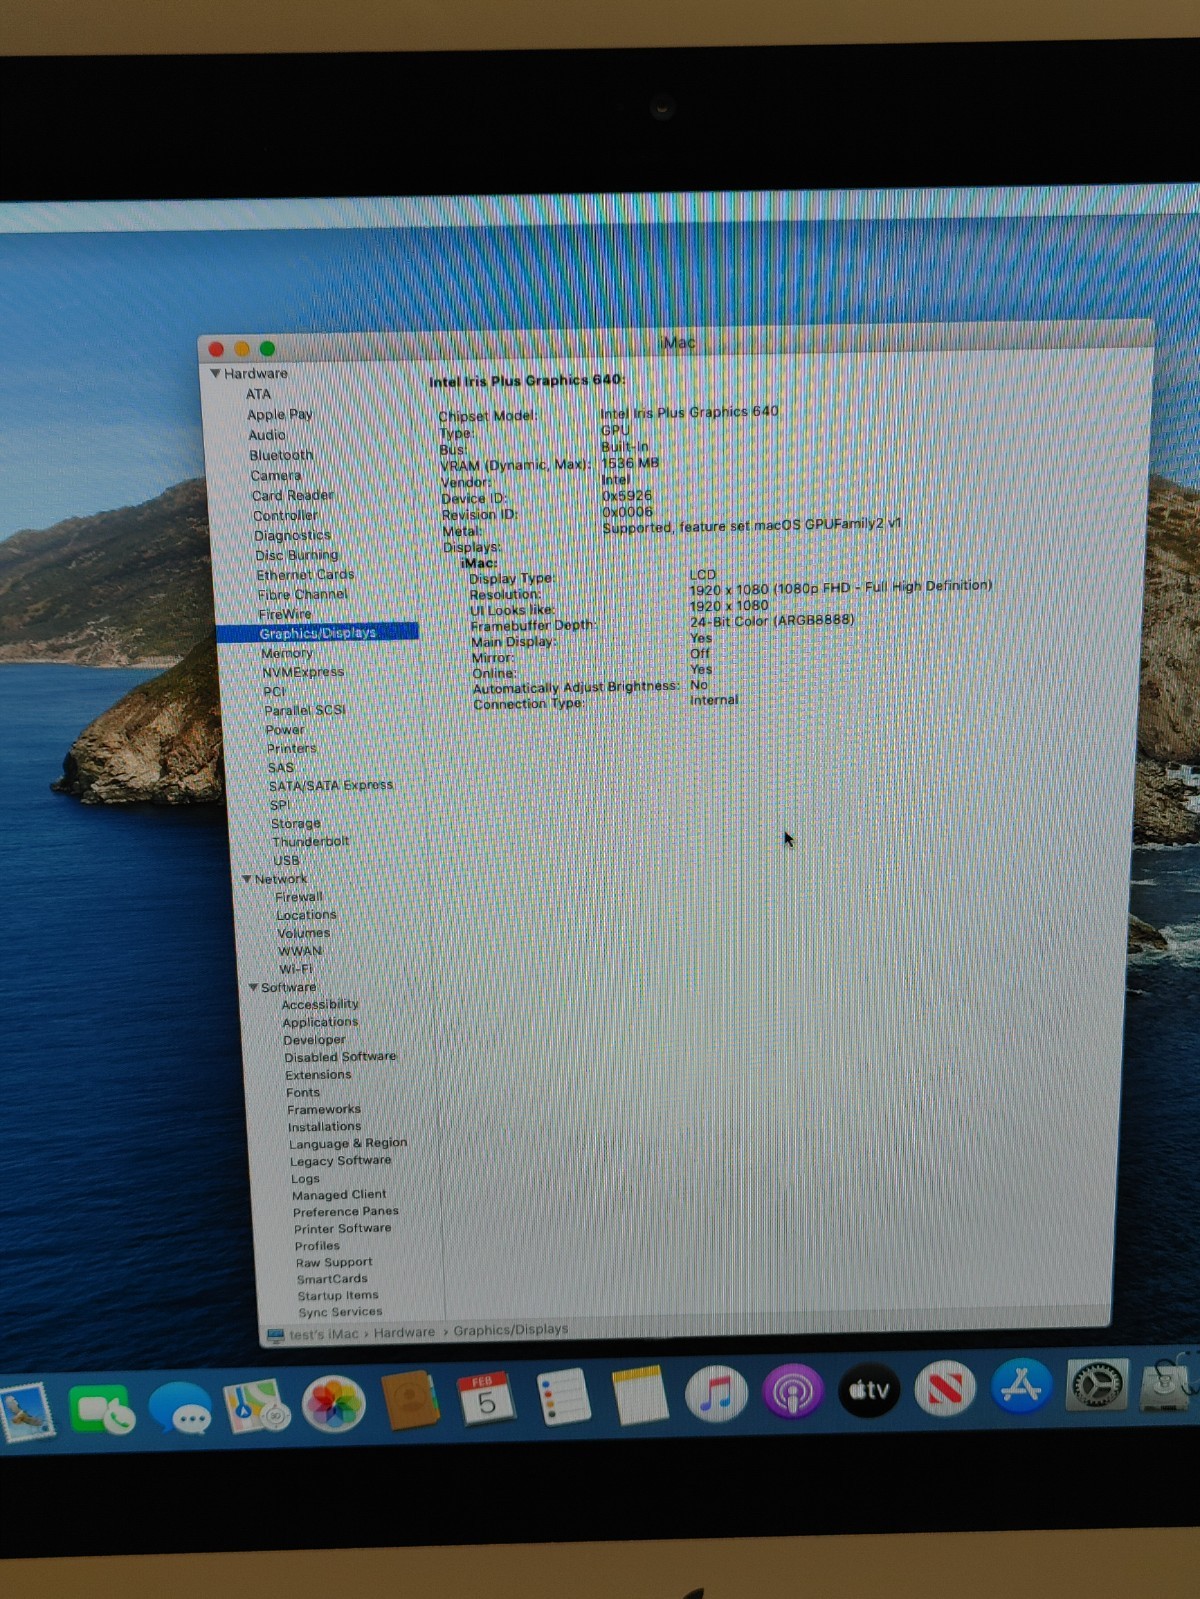Open Calendar showing Feb 5
The height and width of the screenshot is (1599, 1200).
[x=486, y=1399]
